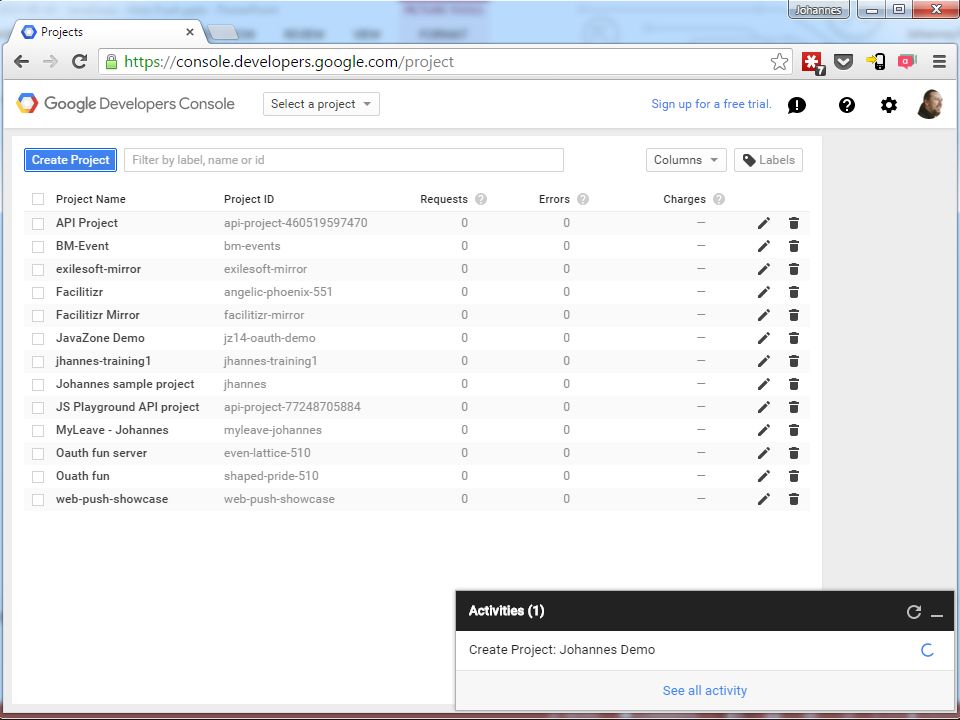Viewport: 960px width, 720px height.
Task: Edit MyLeave - Johannes with the pencil icon
Action: (763, 430)
